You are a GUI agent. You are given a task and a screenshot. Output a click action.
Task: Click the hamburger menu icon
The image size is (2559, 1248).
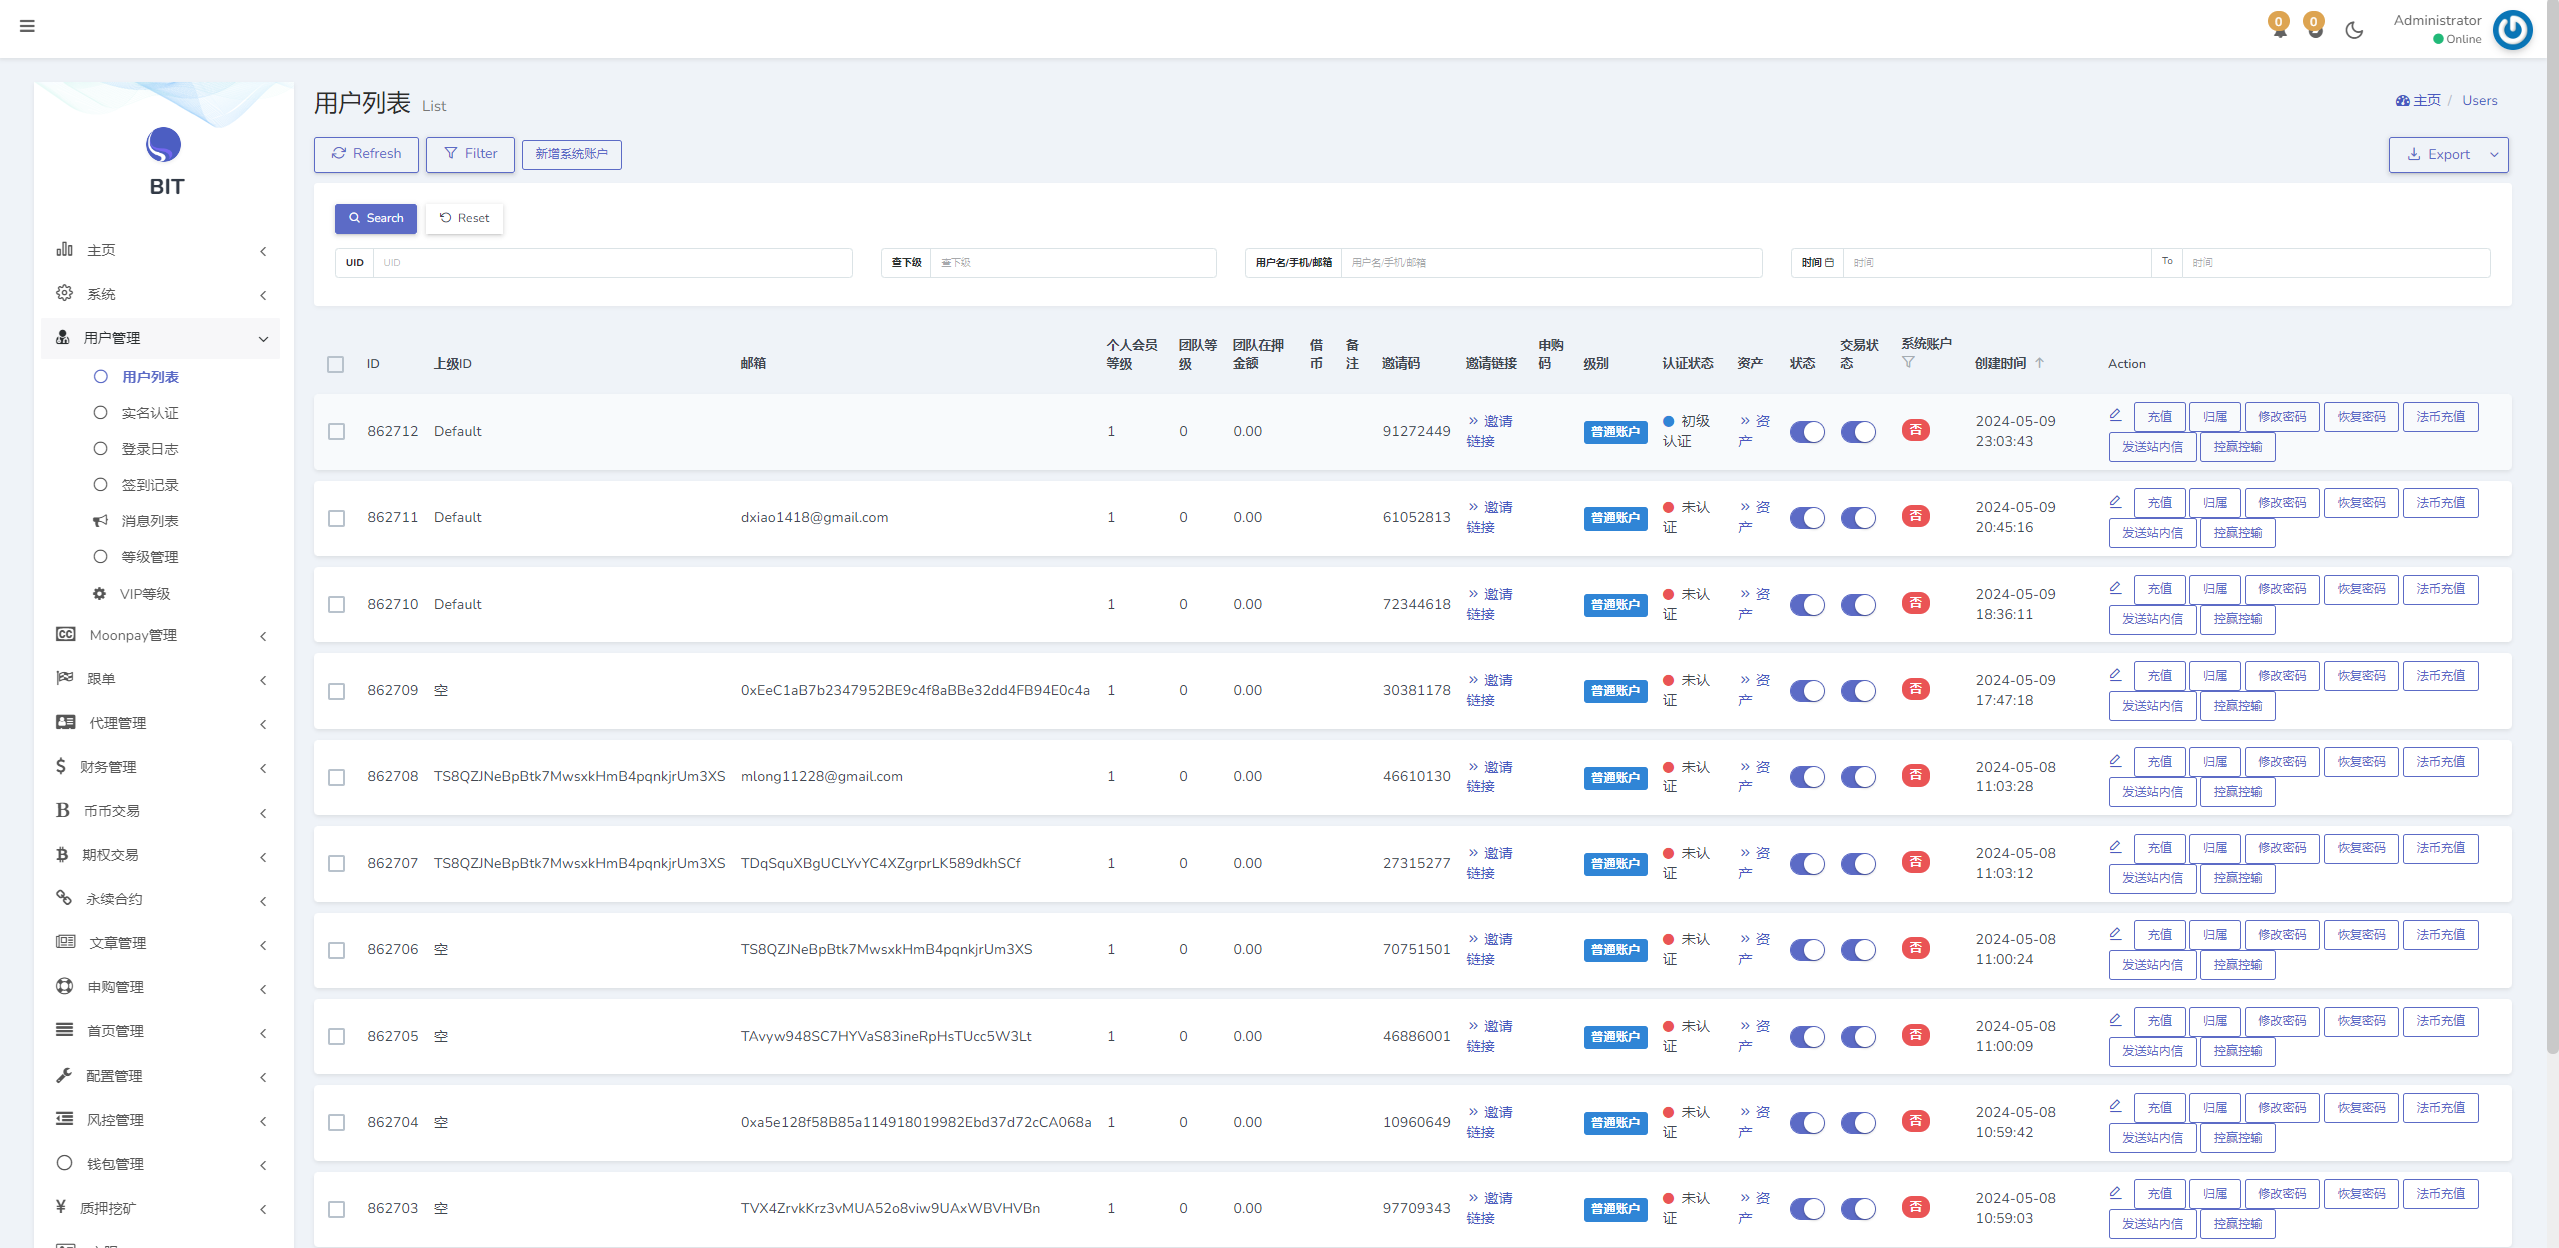point(27,26)
